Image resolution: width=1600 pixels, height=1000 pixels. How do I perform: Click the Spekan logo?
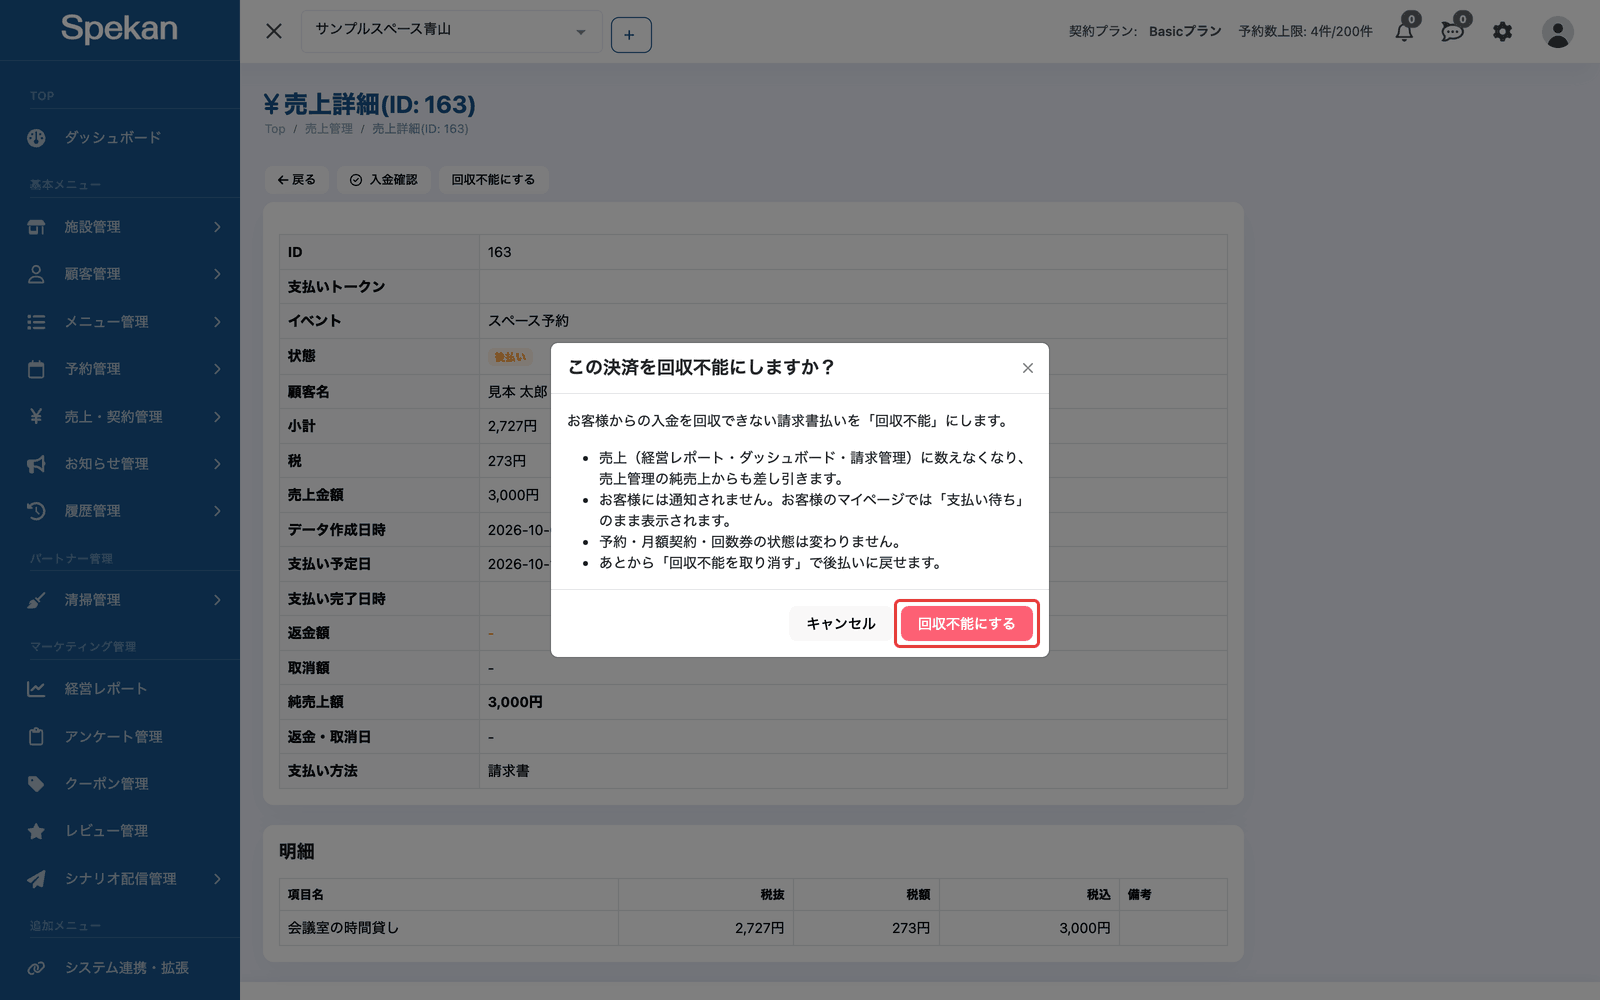(119, 29)
